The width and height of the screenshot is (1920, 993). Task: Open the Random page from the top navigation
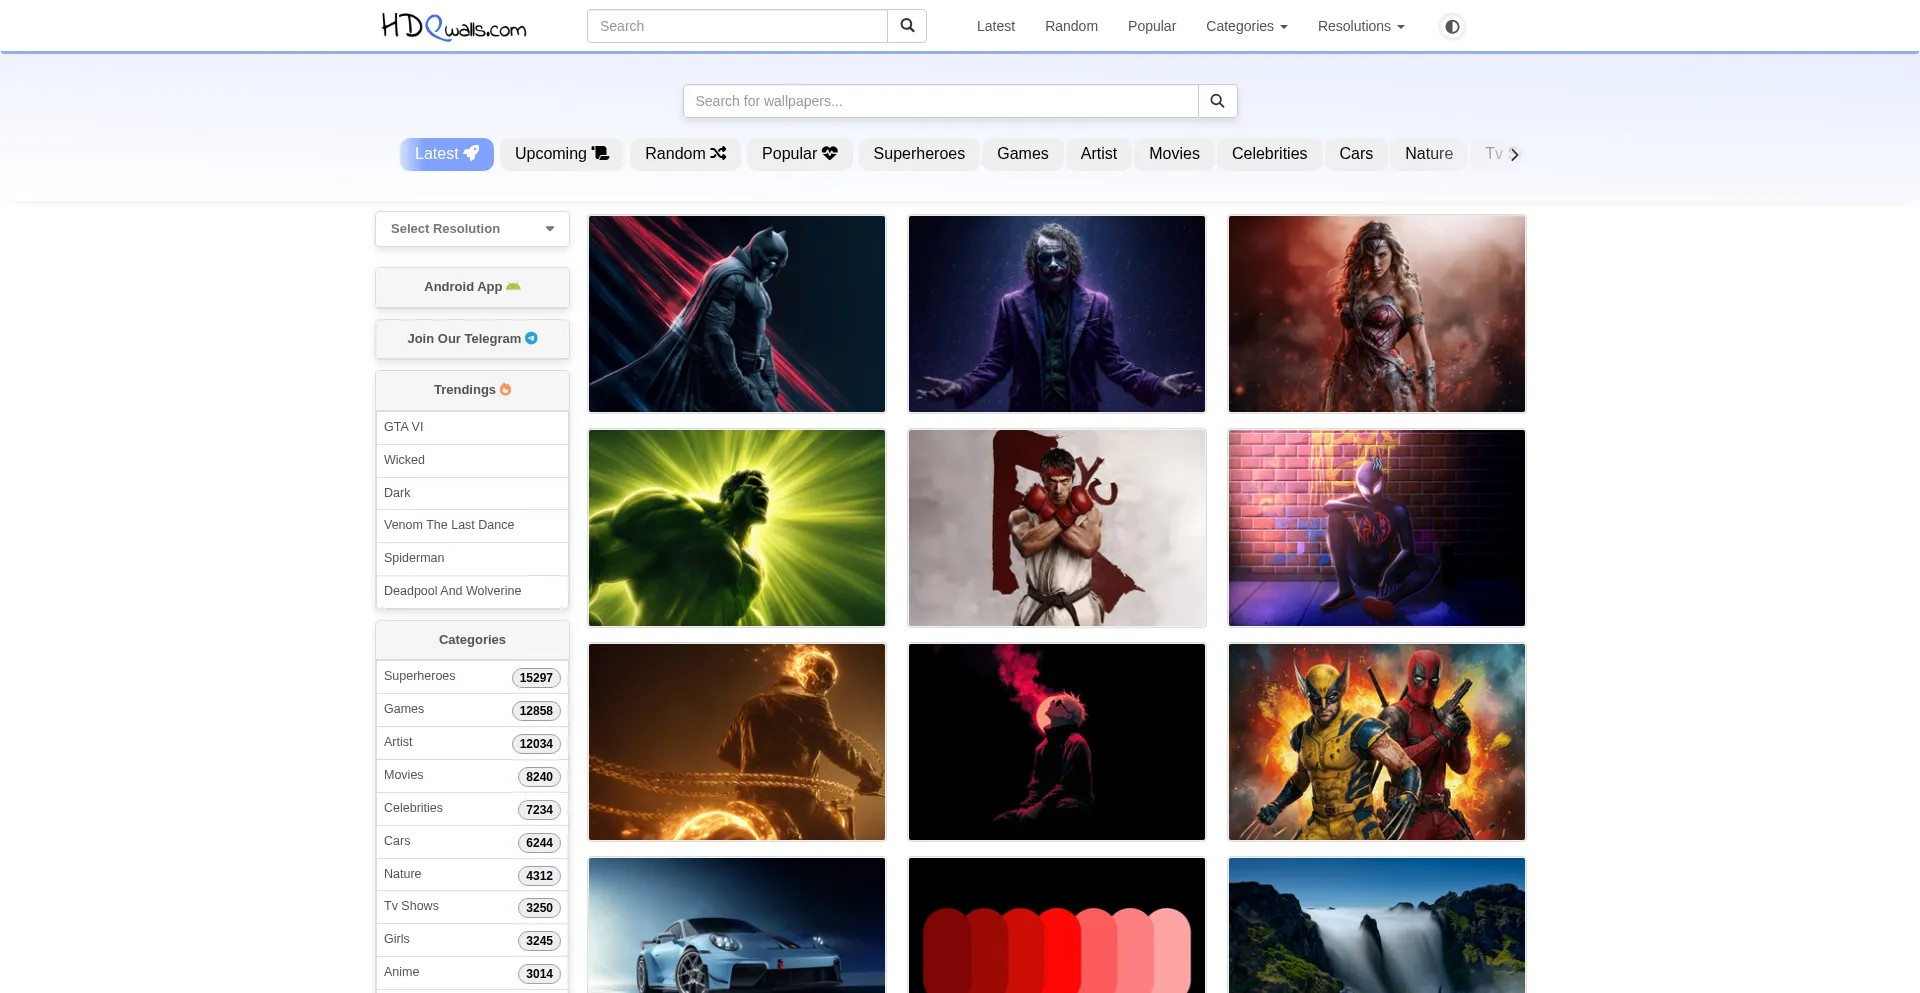[1071, 26]
